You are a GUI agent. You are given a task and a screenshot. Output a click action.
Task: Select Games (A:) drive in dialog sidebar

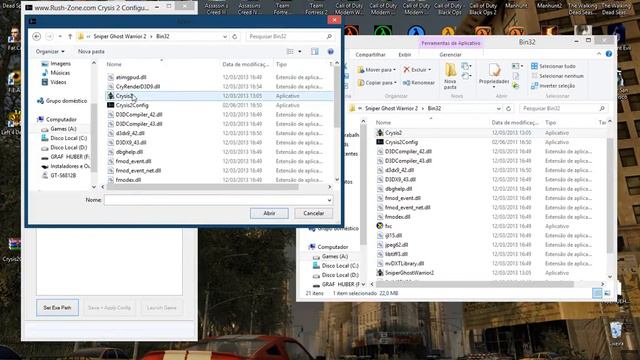(63, 129)
